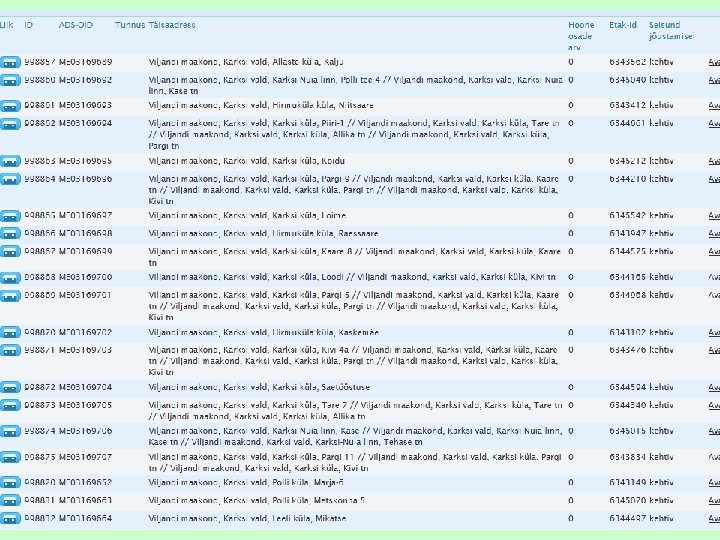Open the Ava link in the Saetööstuse row
The width and height of the screenshot is (720, 540).
point(714,388)
